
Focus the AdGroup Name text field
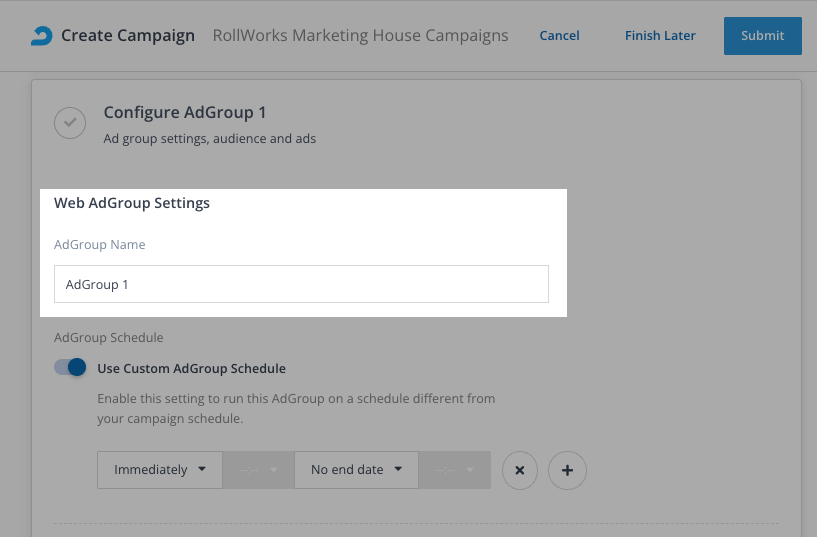301,284
